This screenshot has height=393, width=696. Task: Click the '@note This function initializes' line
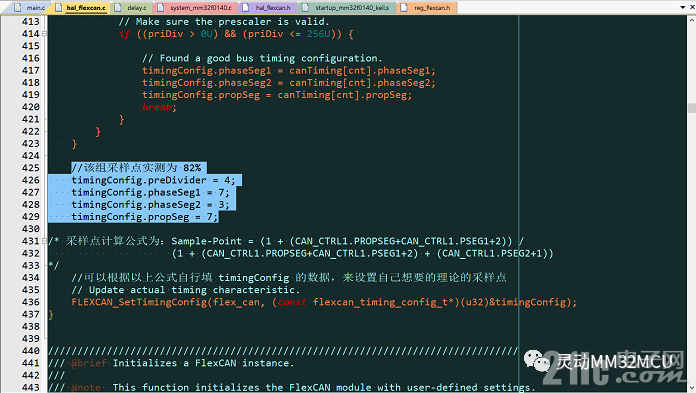[x=292, y=387]
